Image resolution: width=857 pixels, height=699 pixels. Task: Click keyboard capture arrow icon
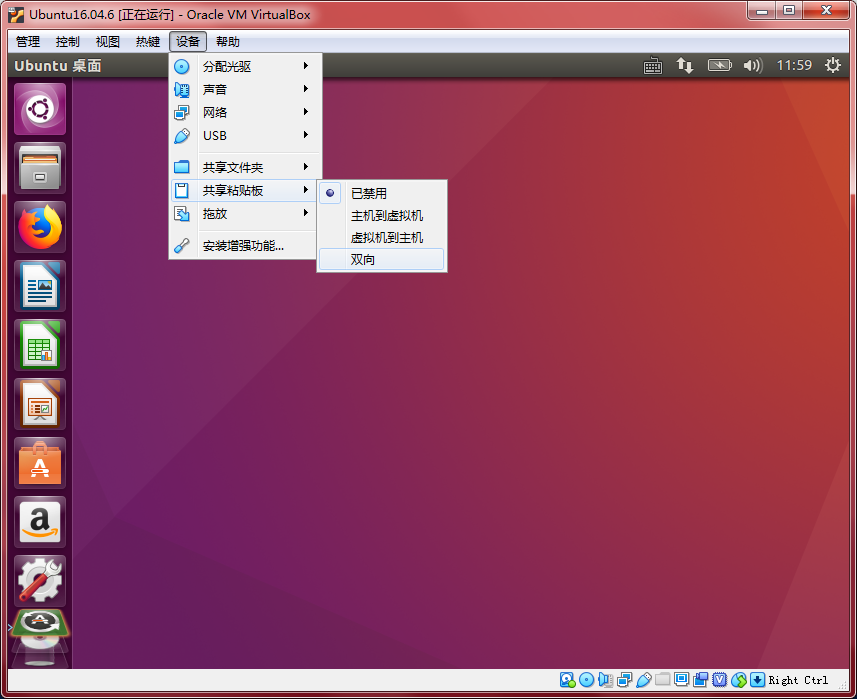pos(757,680)
